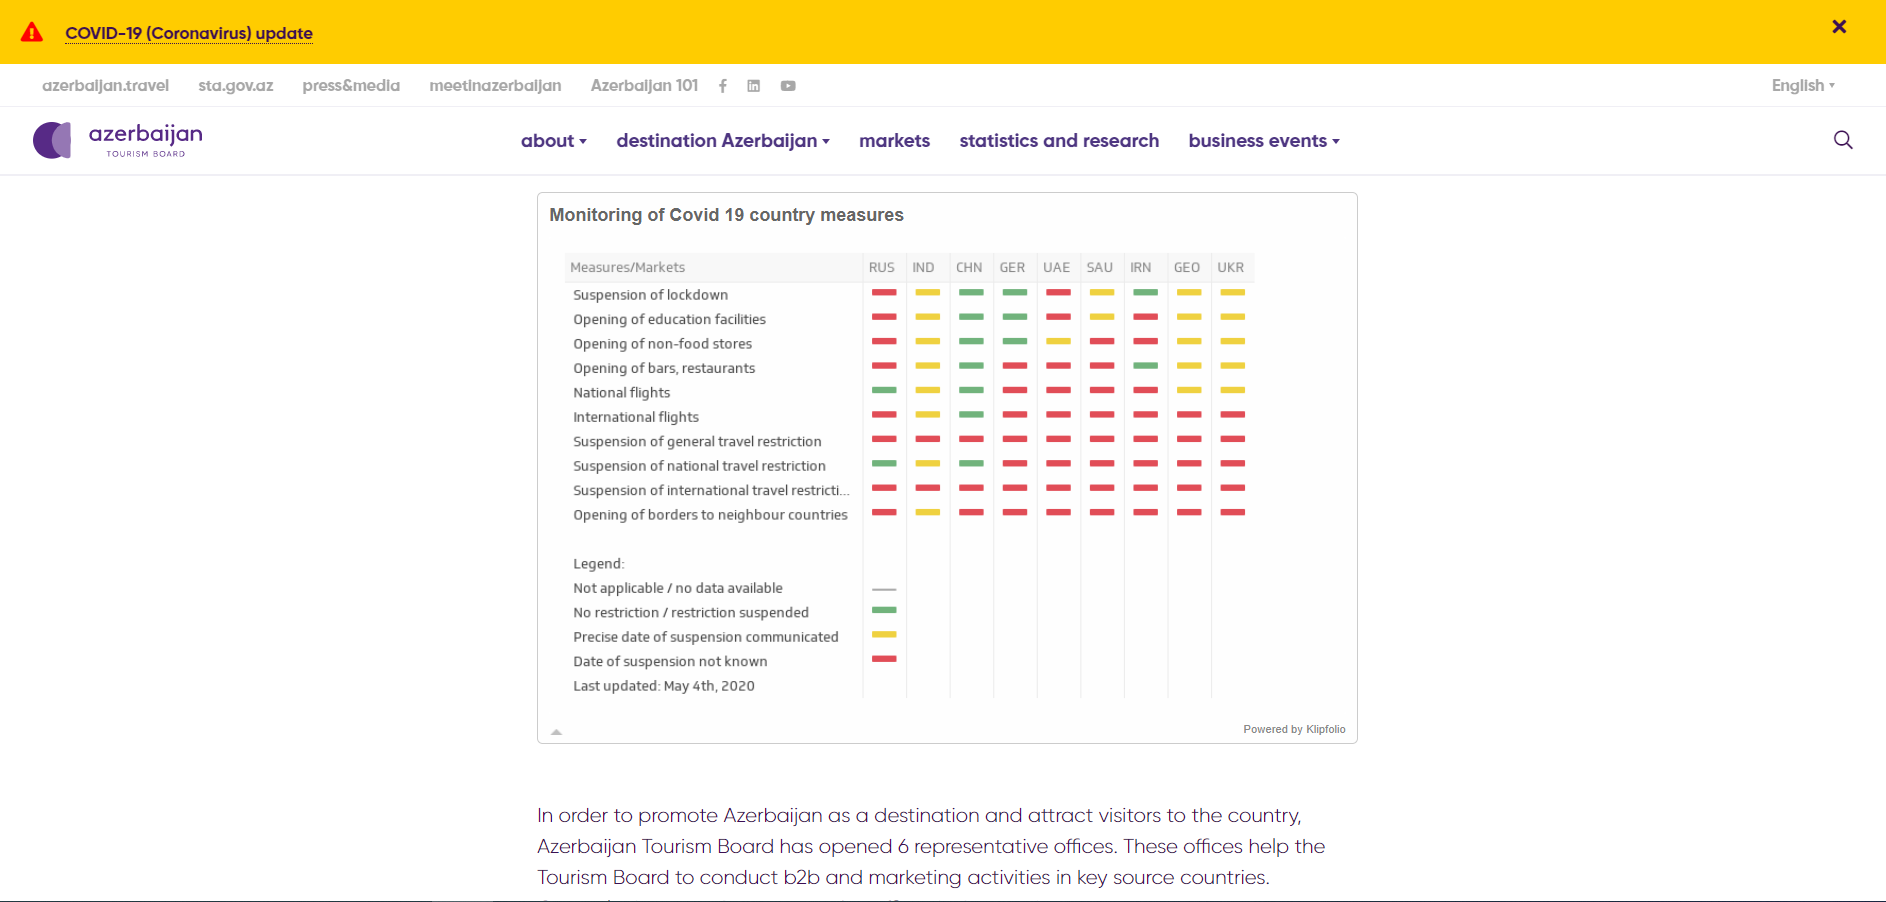Expand the about menu
The height and width of the screenshot is (902, 1886).
[554, 141]
